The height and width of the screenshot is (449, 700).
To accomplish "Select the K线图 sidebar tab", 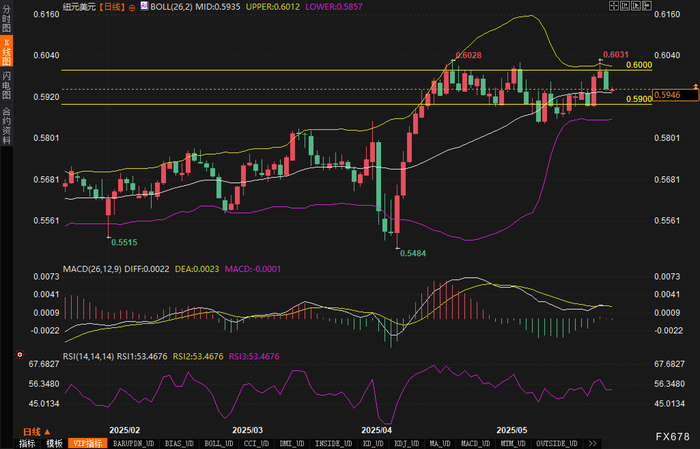I will [6, 51].
